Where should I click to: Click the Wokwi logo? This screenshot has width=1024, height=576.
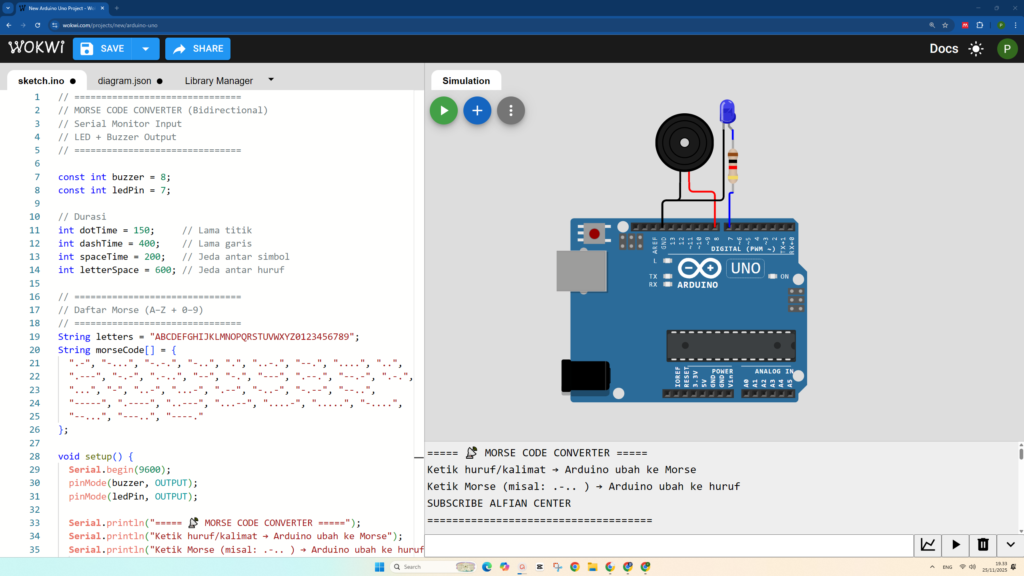36,48
